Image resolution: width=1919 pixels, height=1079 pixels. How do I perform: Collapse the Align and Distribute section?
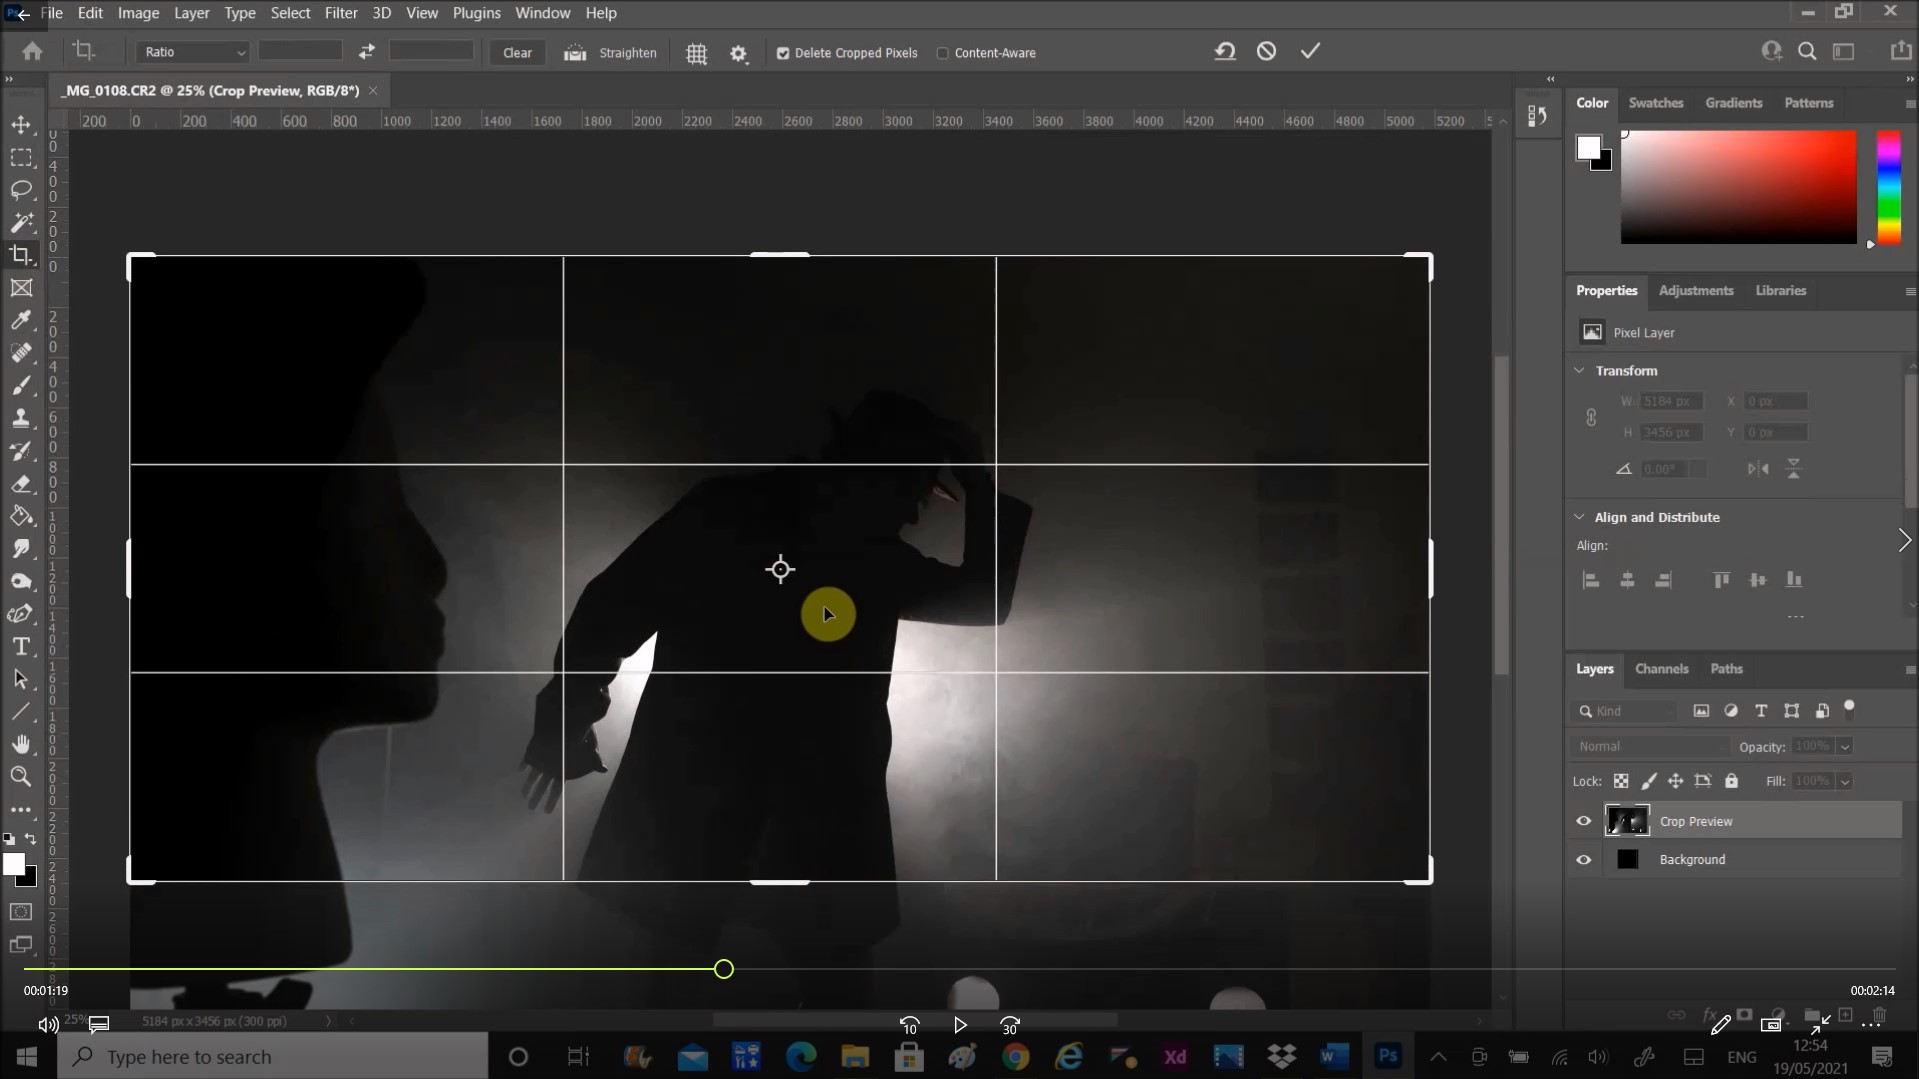[1580, 516]
